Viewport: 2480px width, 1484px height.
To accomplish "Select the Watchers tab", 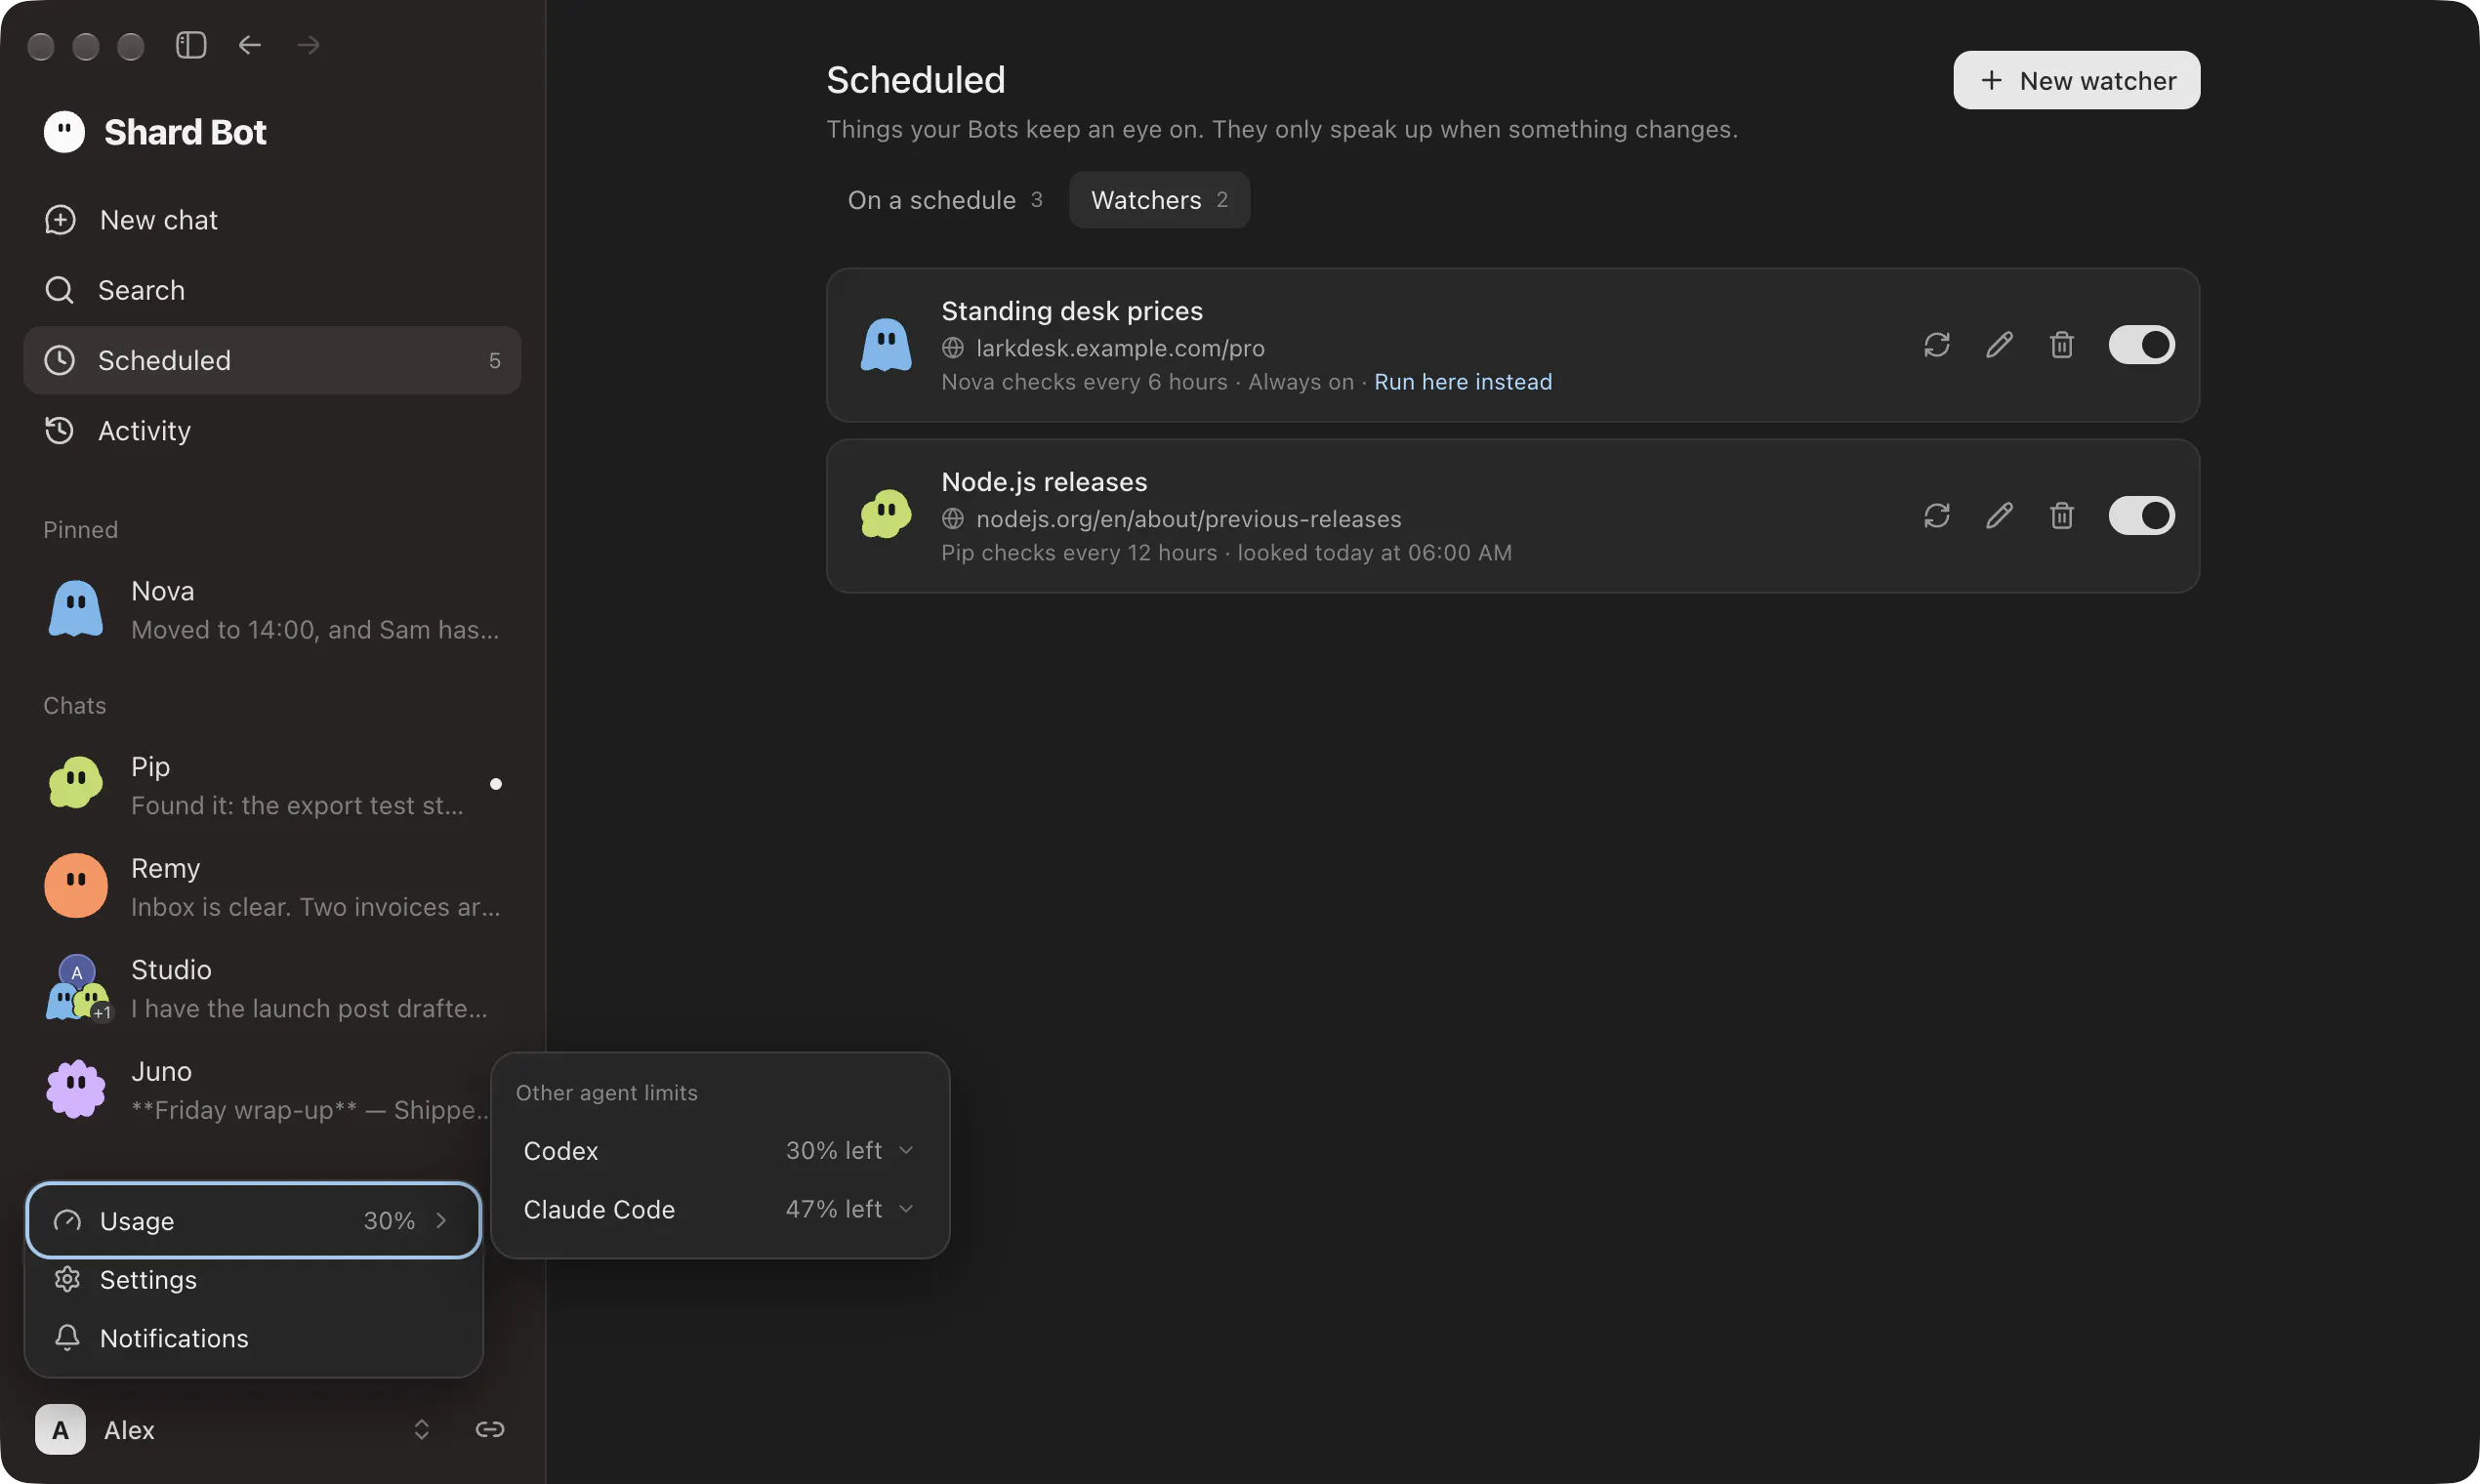I will (1159, 200).
